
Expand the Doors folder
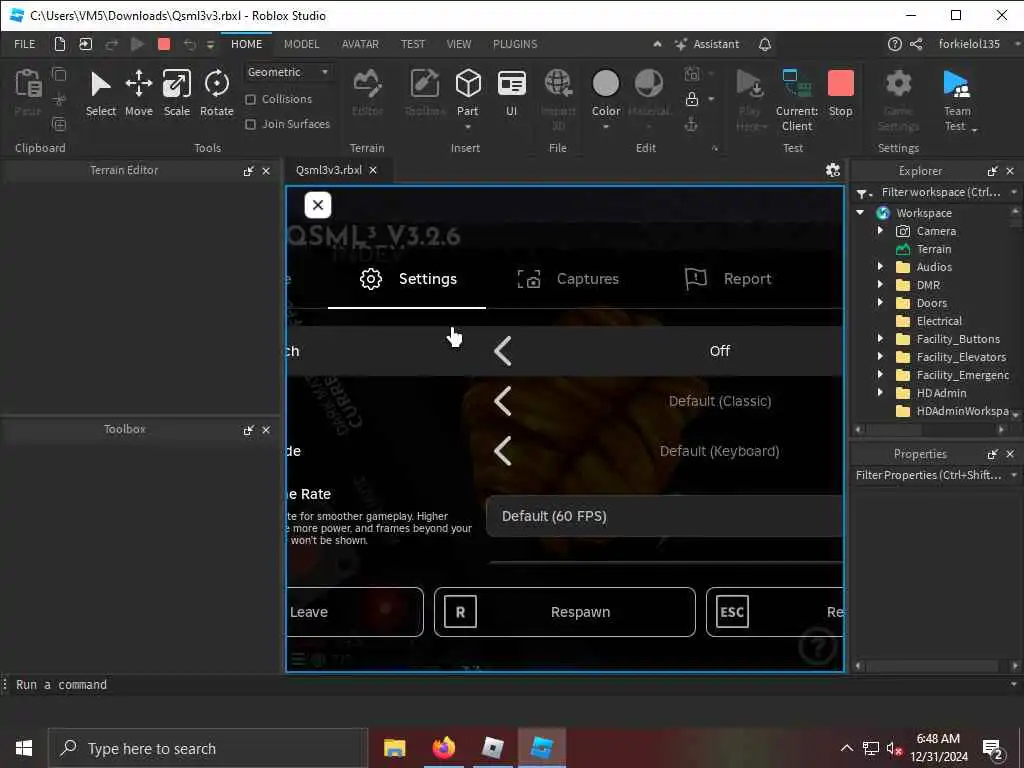[x=880, y=302]
